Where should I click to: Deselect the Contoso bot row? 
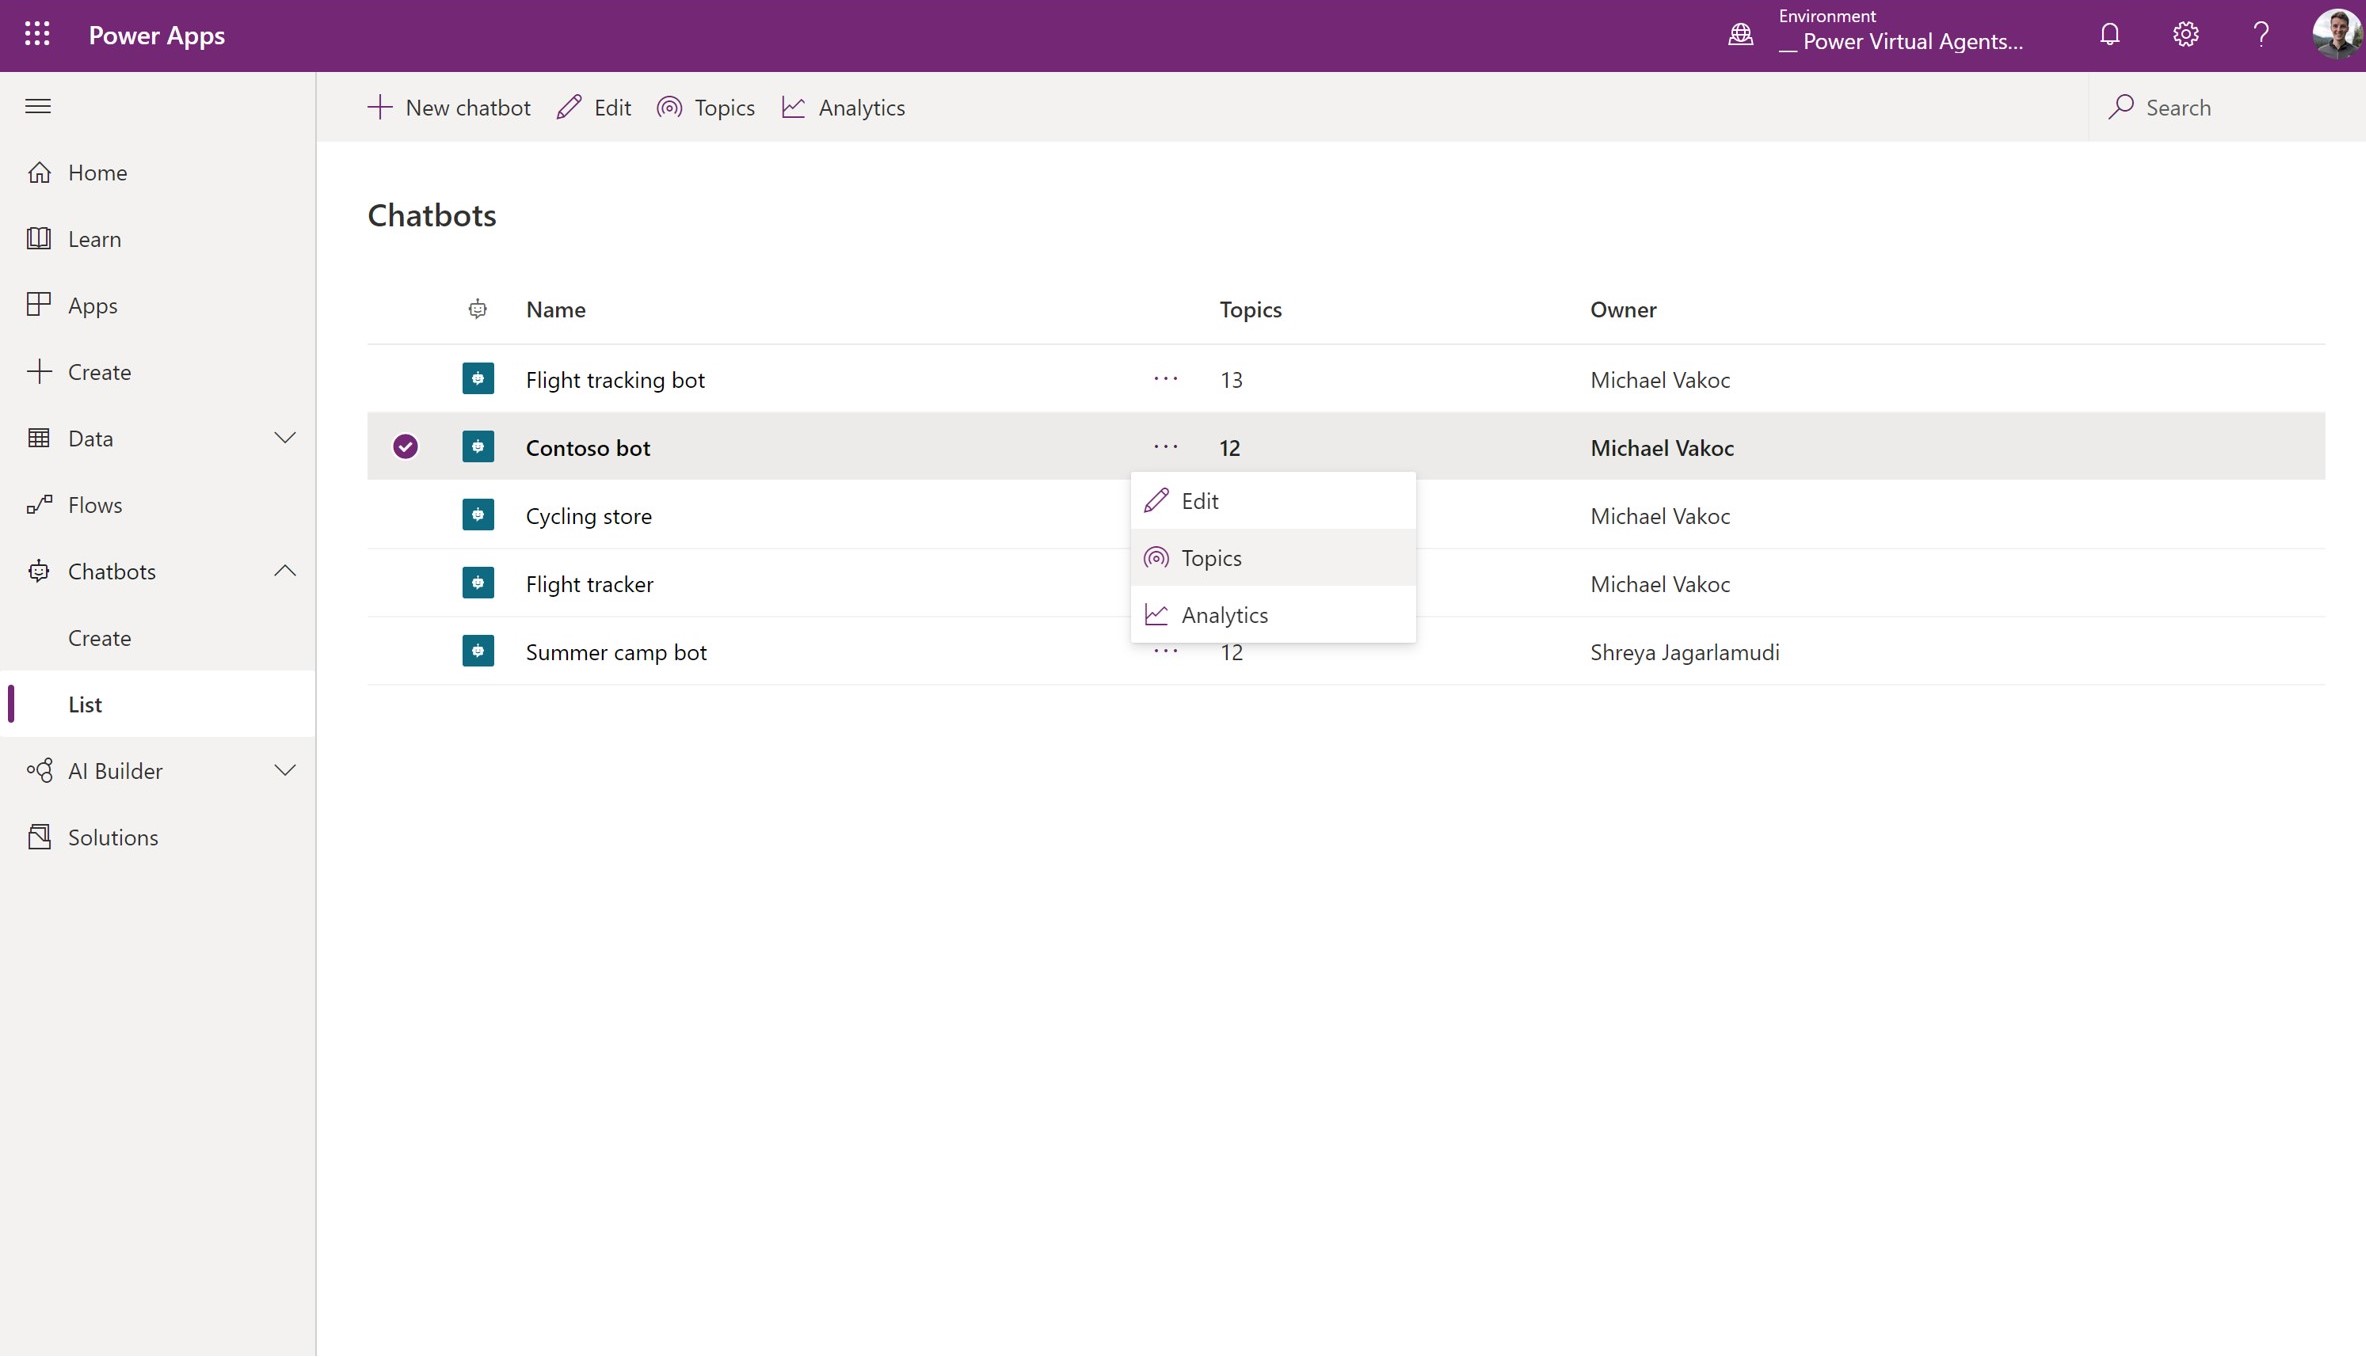(x=405, y=447)
